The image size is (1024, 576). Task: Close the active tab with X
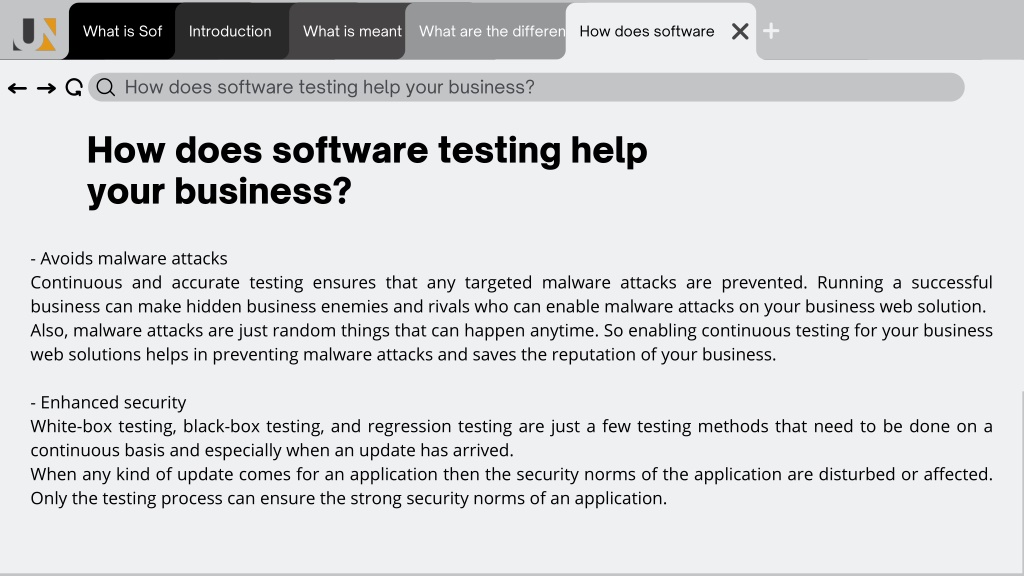(740, 31)
